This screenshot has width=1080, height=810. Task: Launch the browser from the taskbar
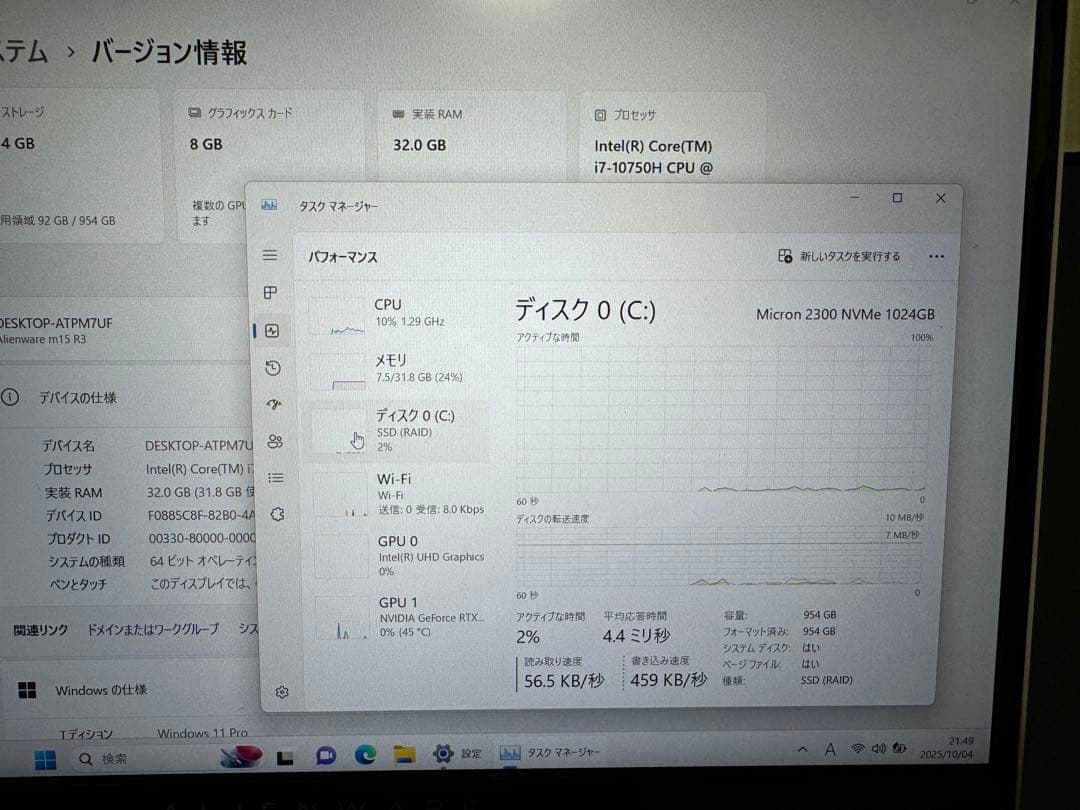click(362, 753)
